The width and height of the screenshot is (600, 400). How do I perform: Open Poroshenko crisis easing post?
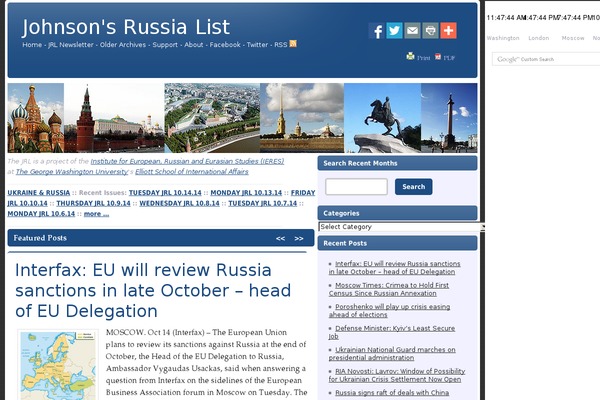tap(390, 311)
